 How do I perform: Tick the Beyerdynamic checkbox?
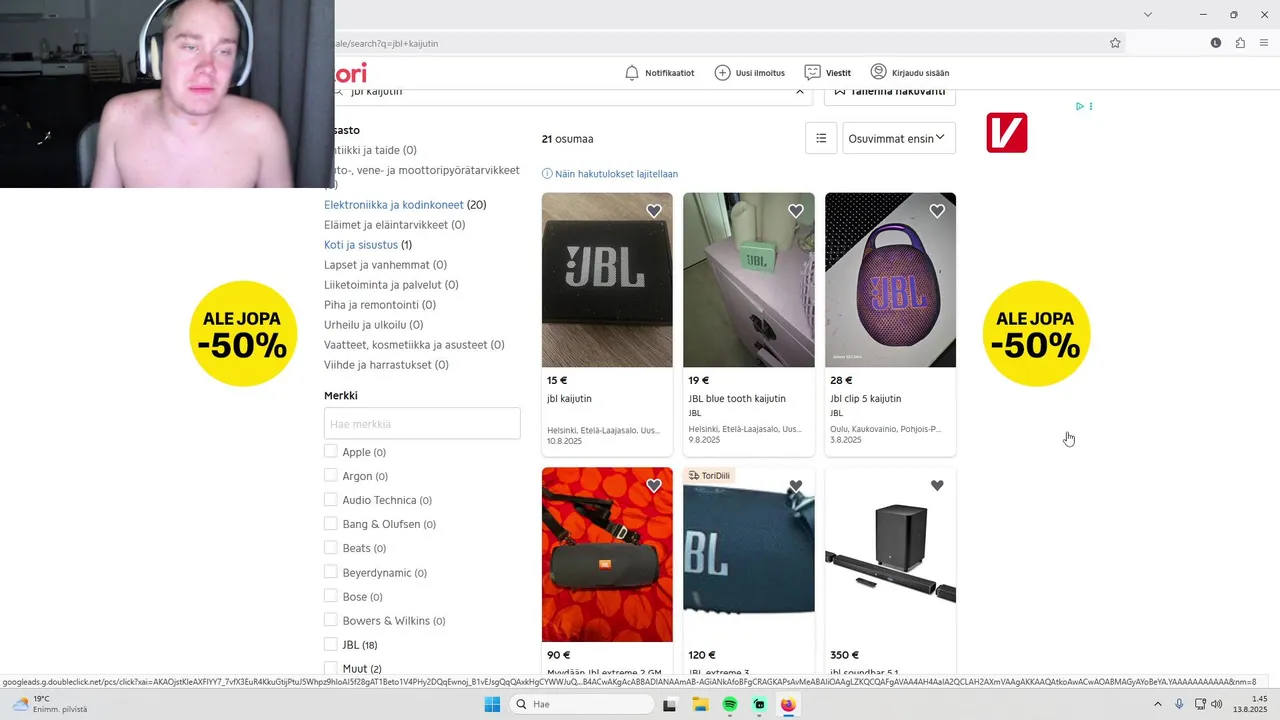pyautogui.click(x=331, y=572)
